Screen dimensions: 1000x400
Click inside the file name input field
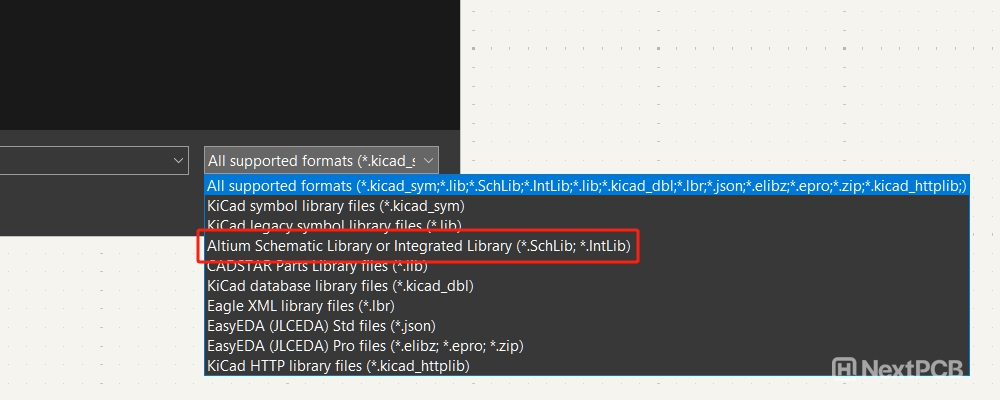click(x=80, y=160)
